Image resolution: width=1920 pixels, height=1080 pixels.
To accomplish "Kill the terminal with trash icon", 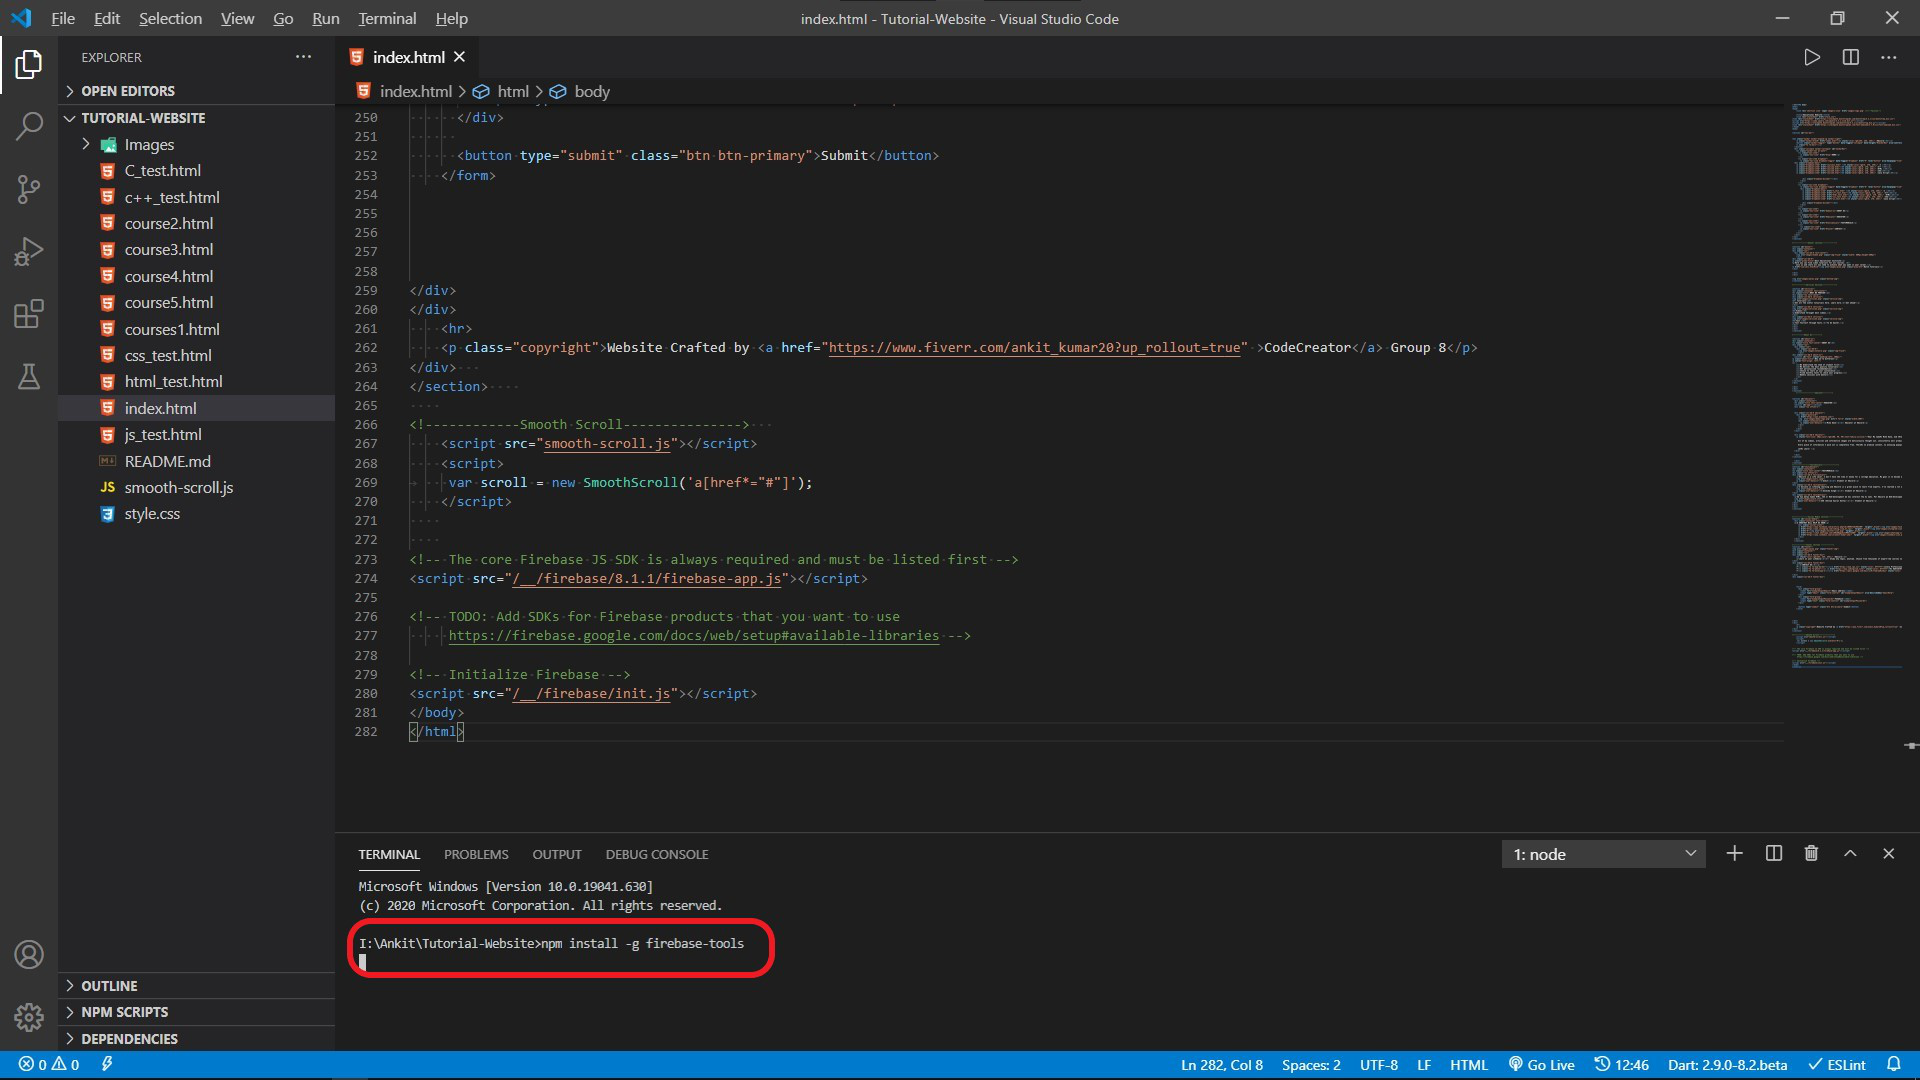I will 1811,854.
